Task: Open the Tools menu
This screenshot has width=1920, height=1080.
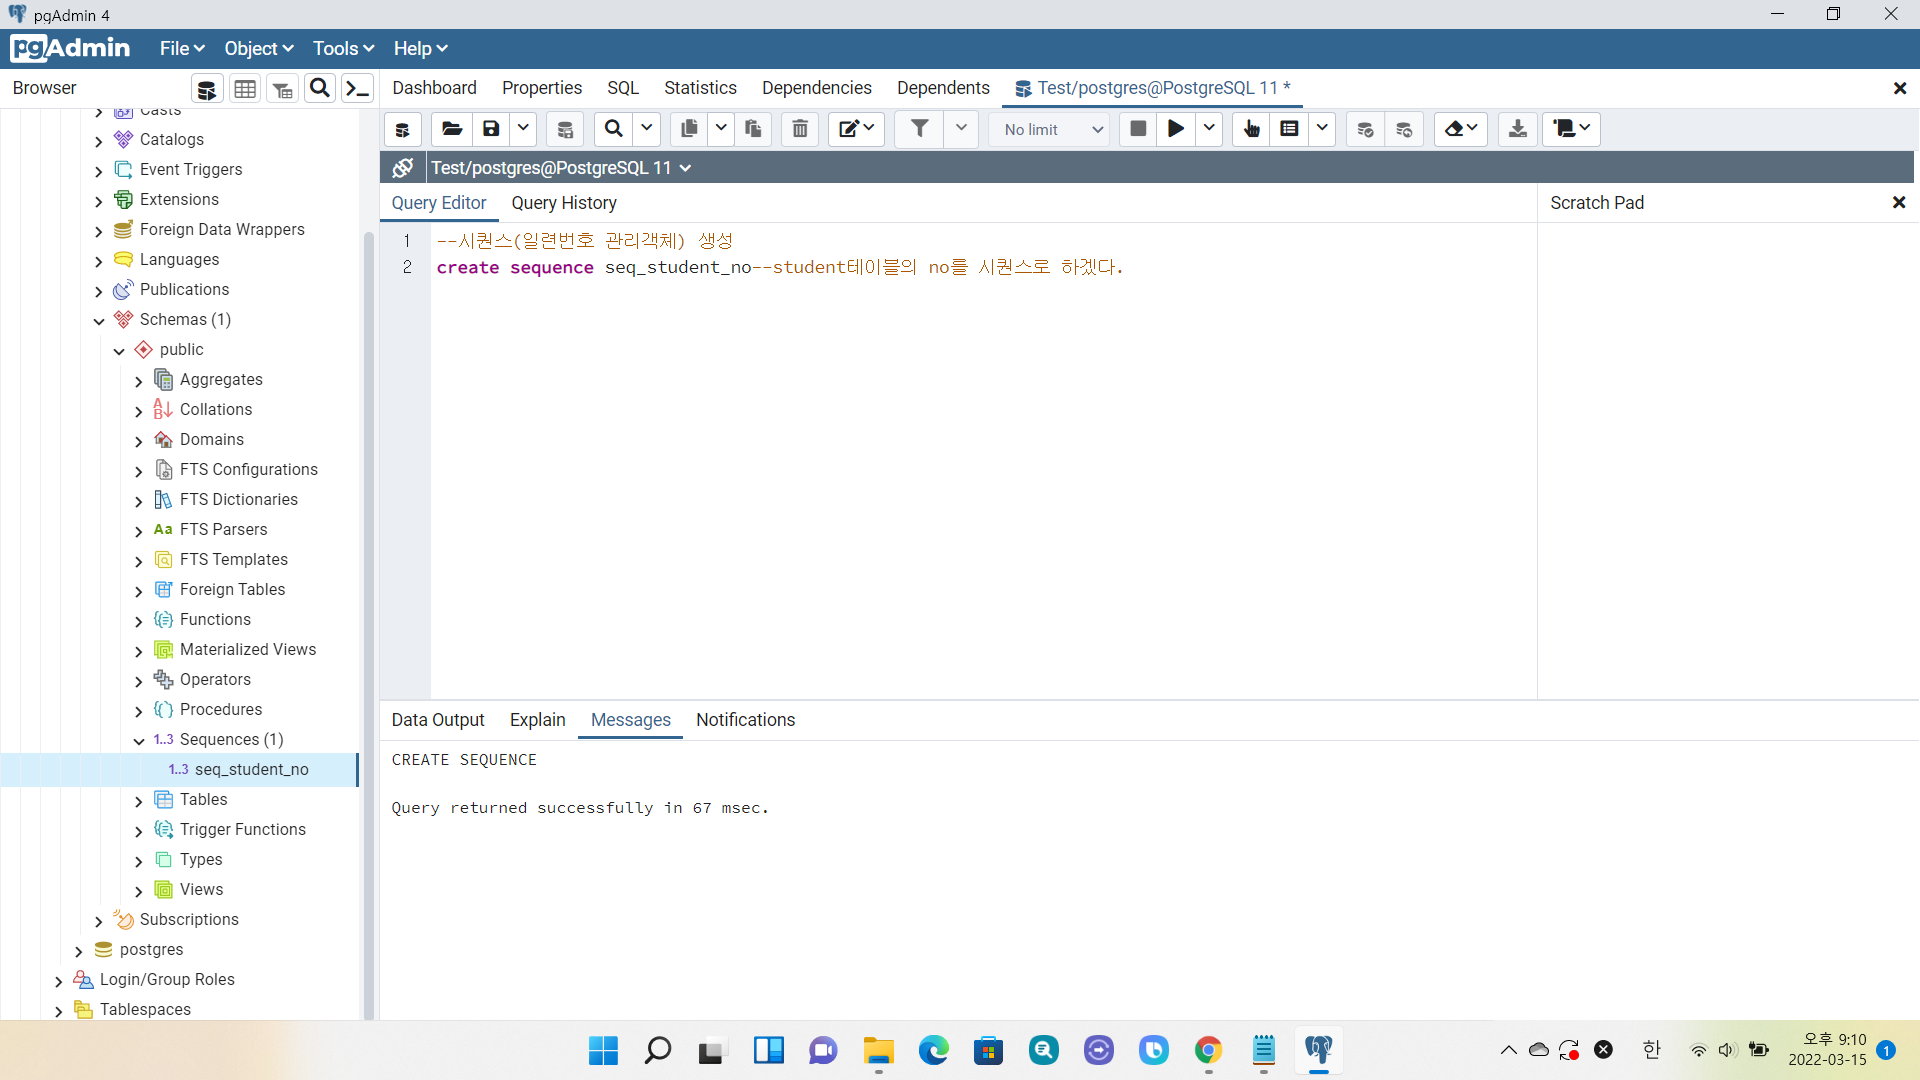Action: (x=343, y=48)
